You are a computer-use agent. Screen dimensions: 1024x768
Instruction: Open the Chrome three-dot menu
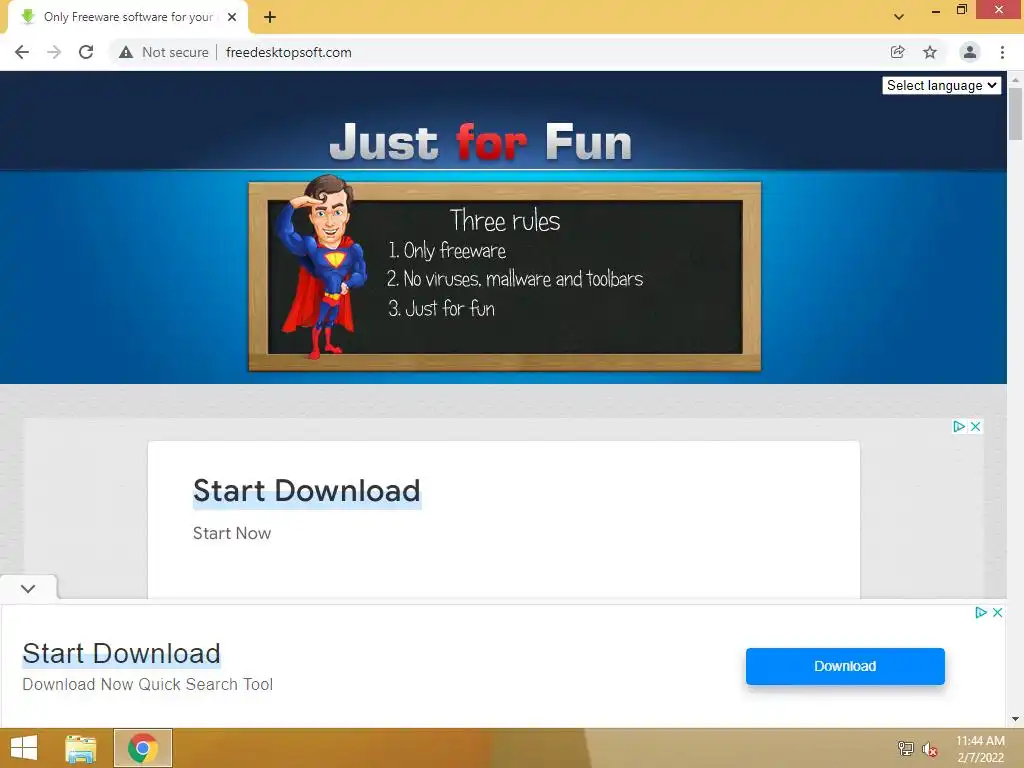pyautogui.click(x=1002, y=52)
